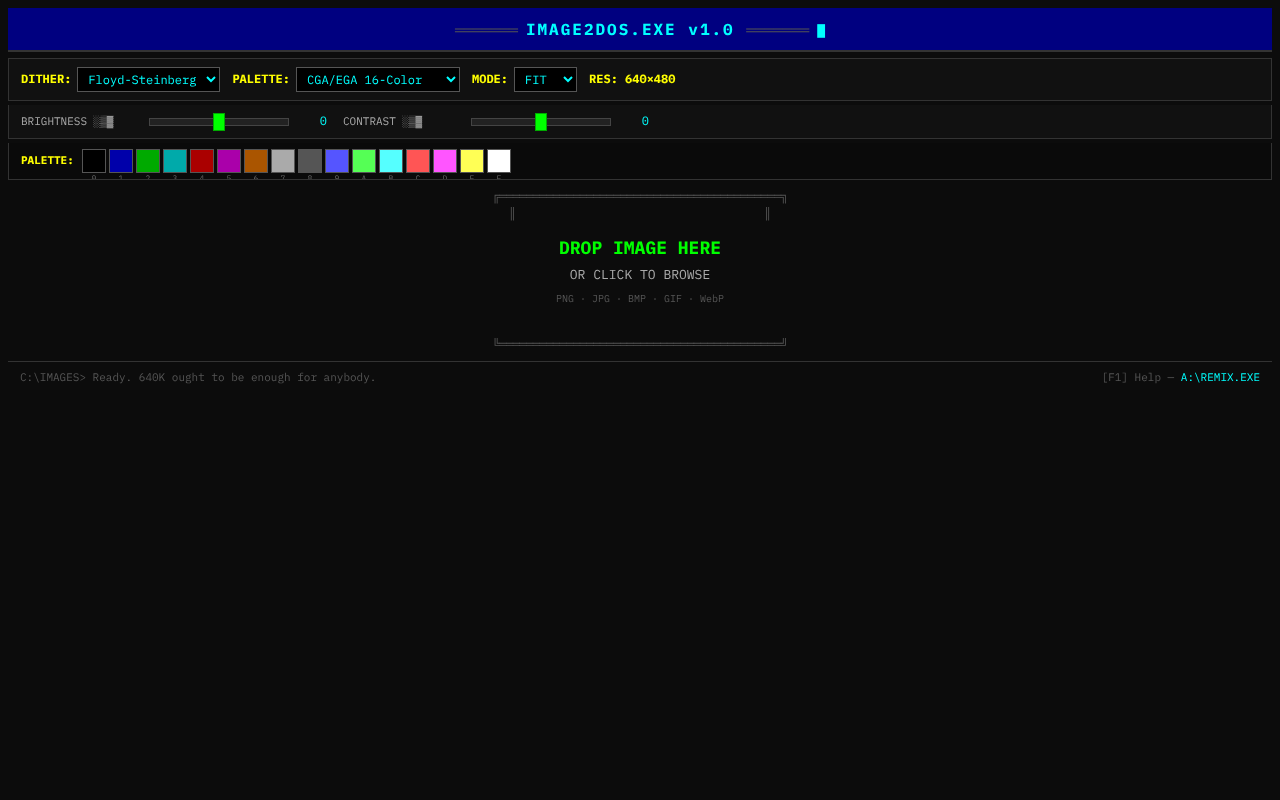Select the dark blue palette swatch
The image size is (1280, 800).
click(121, 161)
